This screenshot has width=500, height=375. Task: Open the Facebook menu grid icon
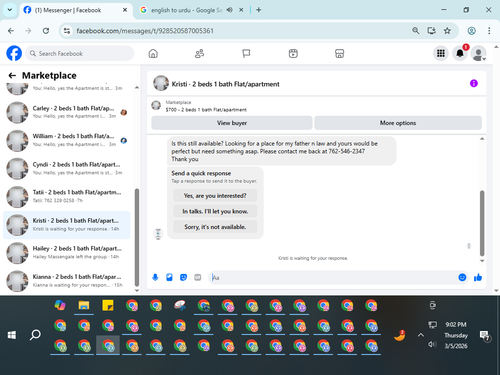pyautogui.click(x=441, y=53)
